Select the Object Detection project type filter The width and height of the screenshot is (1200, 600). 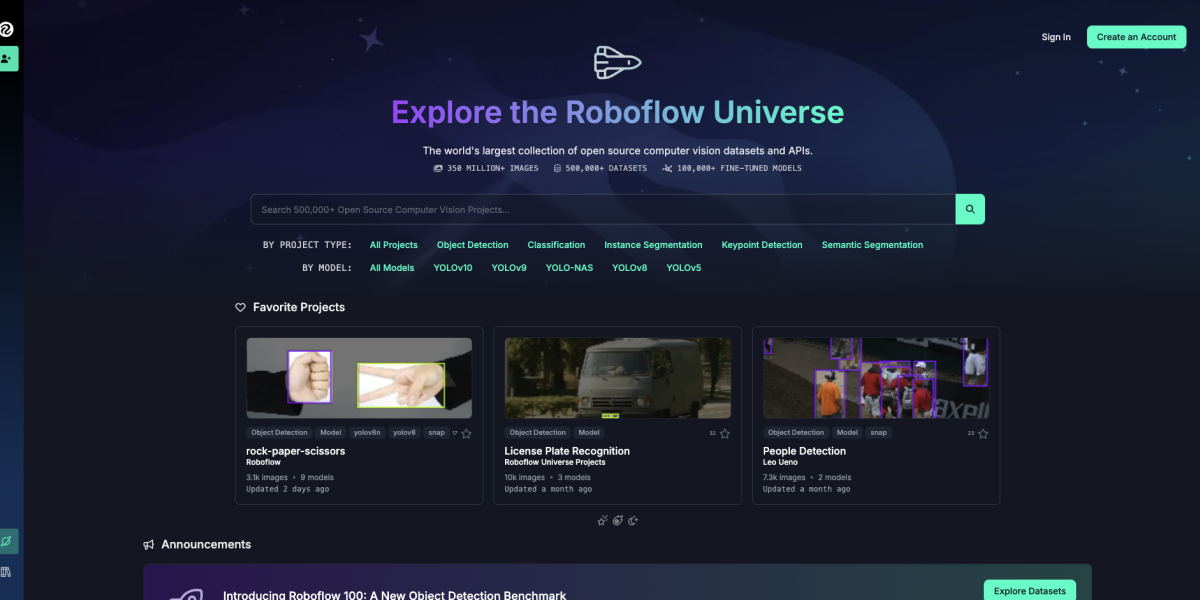pyautogui.click(x=472, y=244)
